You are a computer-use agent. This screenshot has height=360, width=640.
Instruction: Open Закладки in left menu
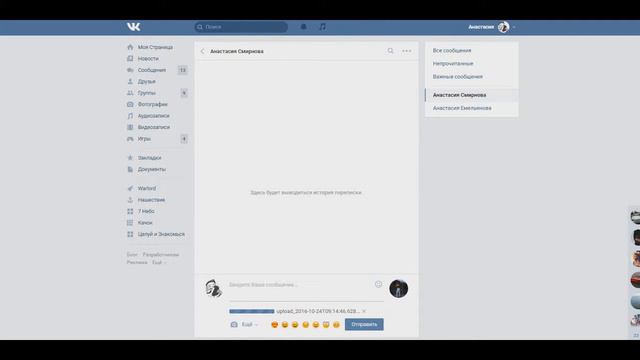coord(149,158)
